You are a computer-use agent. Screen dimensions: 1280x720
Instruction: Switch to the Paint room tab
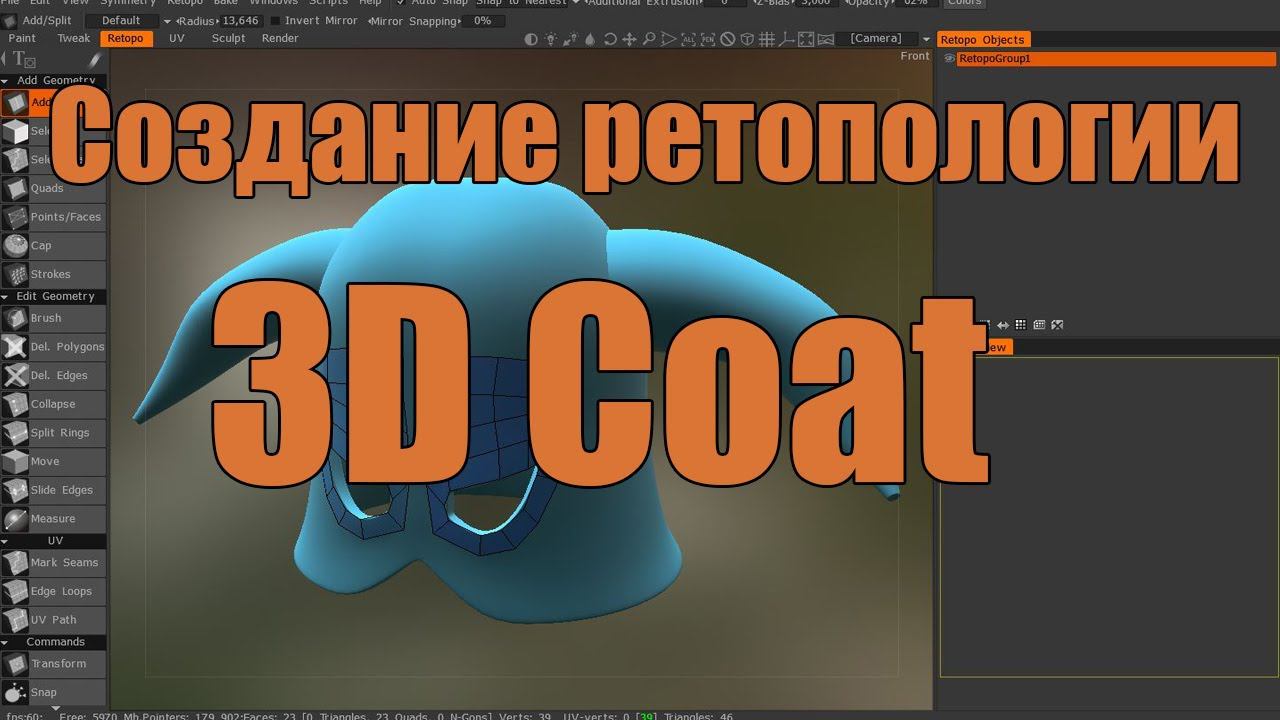tap(22, 38)
